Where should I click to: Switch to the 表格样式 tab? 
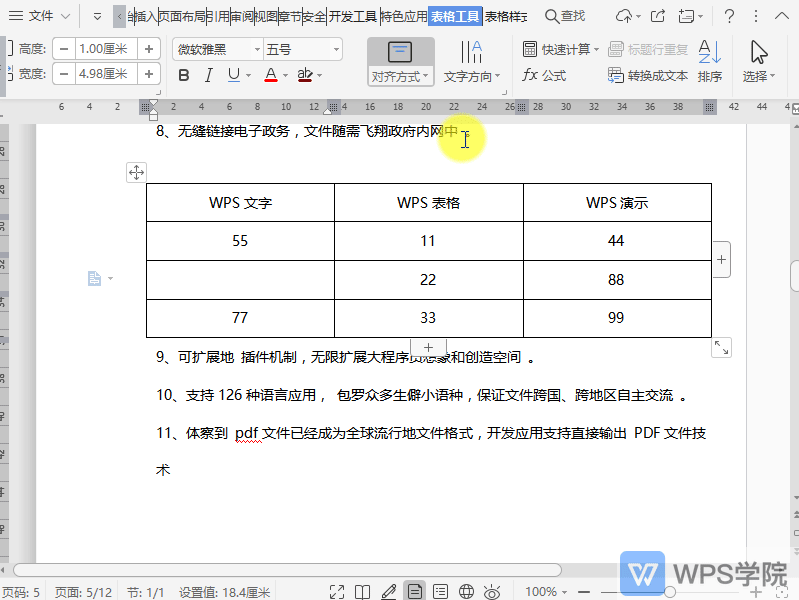click(505, 17)
